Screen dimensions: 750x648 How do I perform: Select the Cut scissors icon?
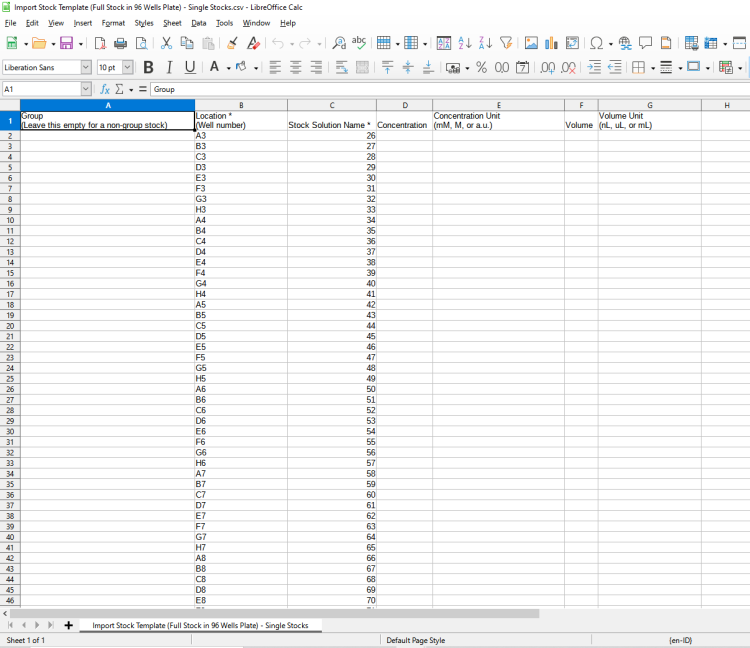[x=166, y=43]
